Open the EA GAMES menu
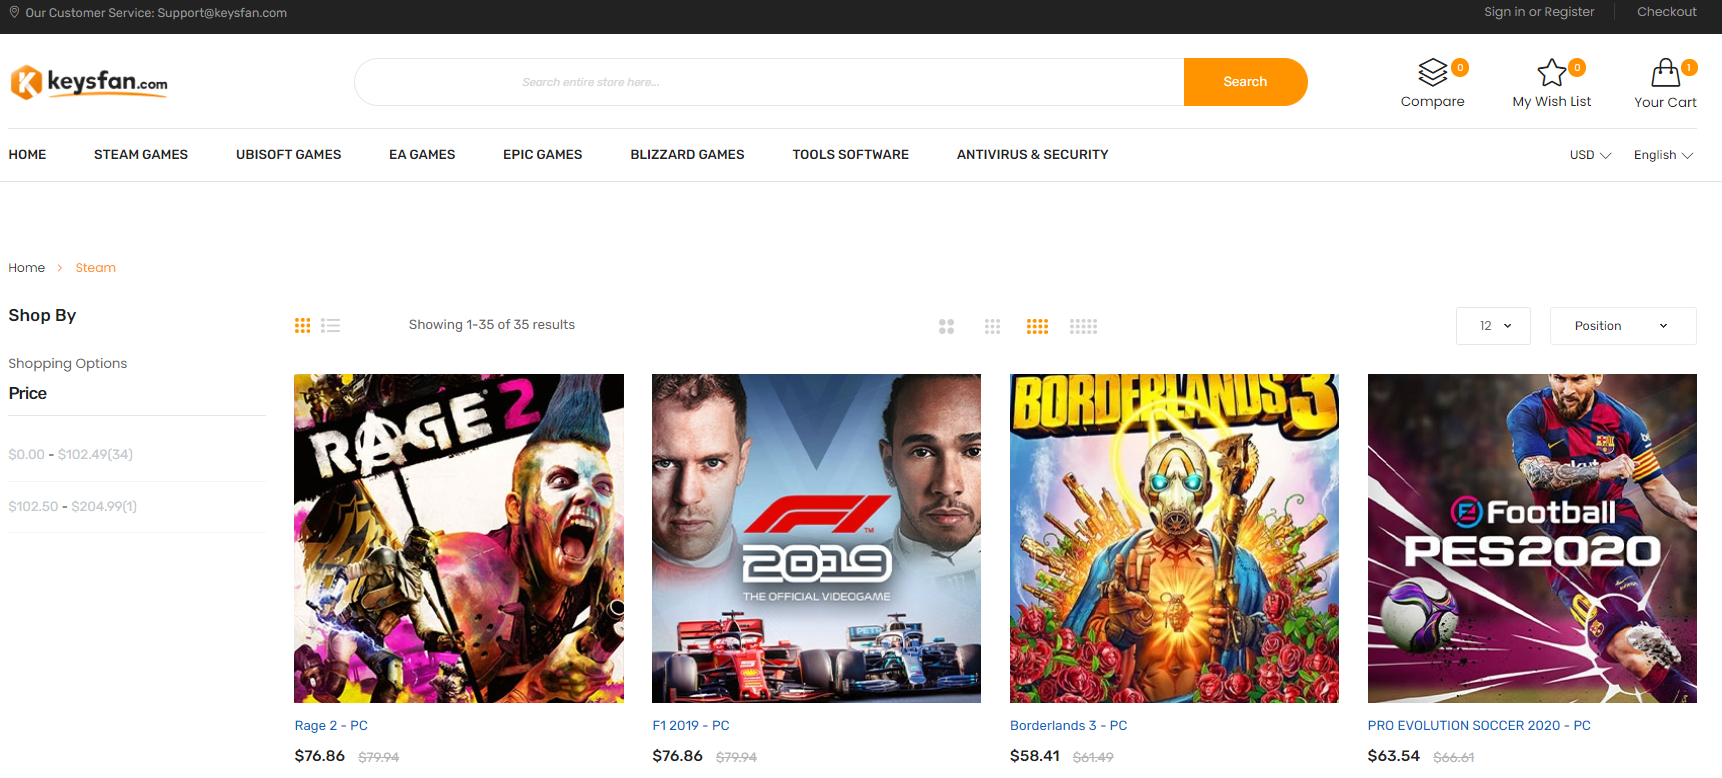 pos(422,155)
